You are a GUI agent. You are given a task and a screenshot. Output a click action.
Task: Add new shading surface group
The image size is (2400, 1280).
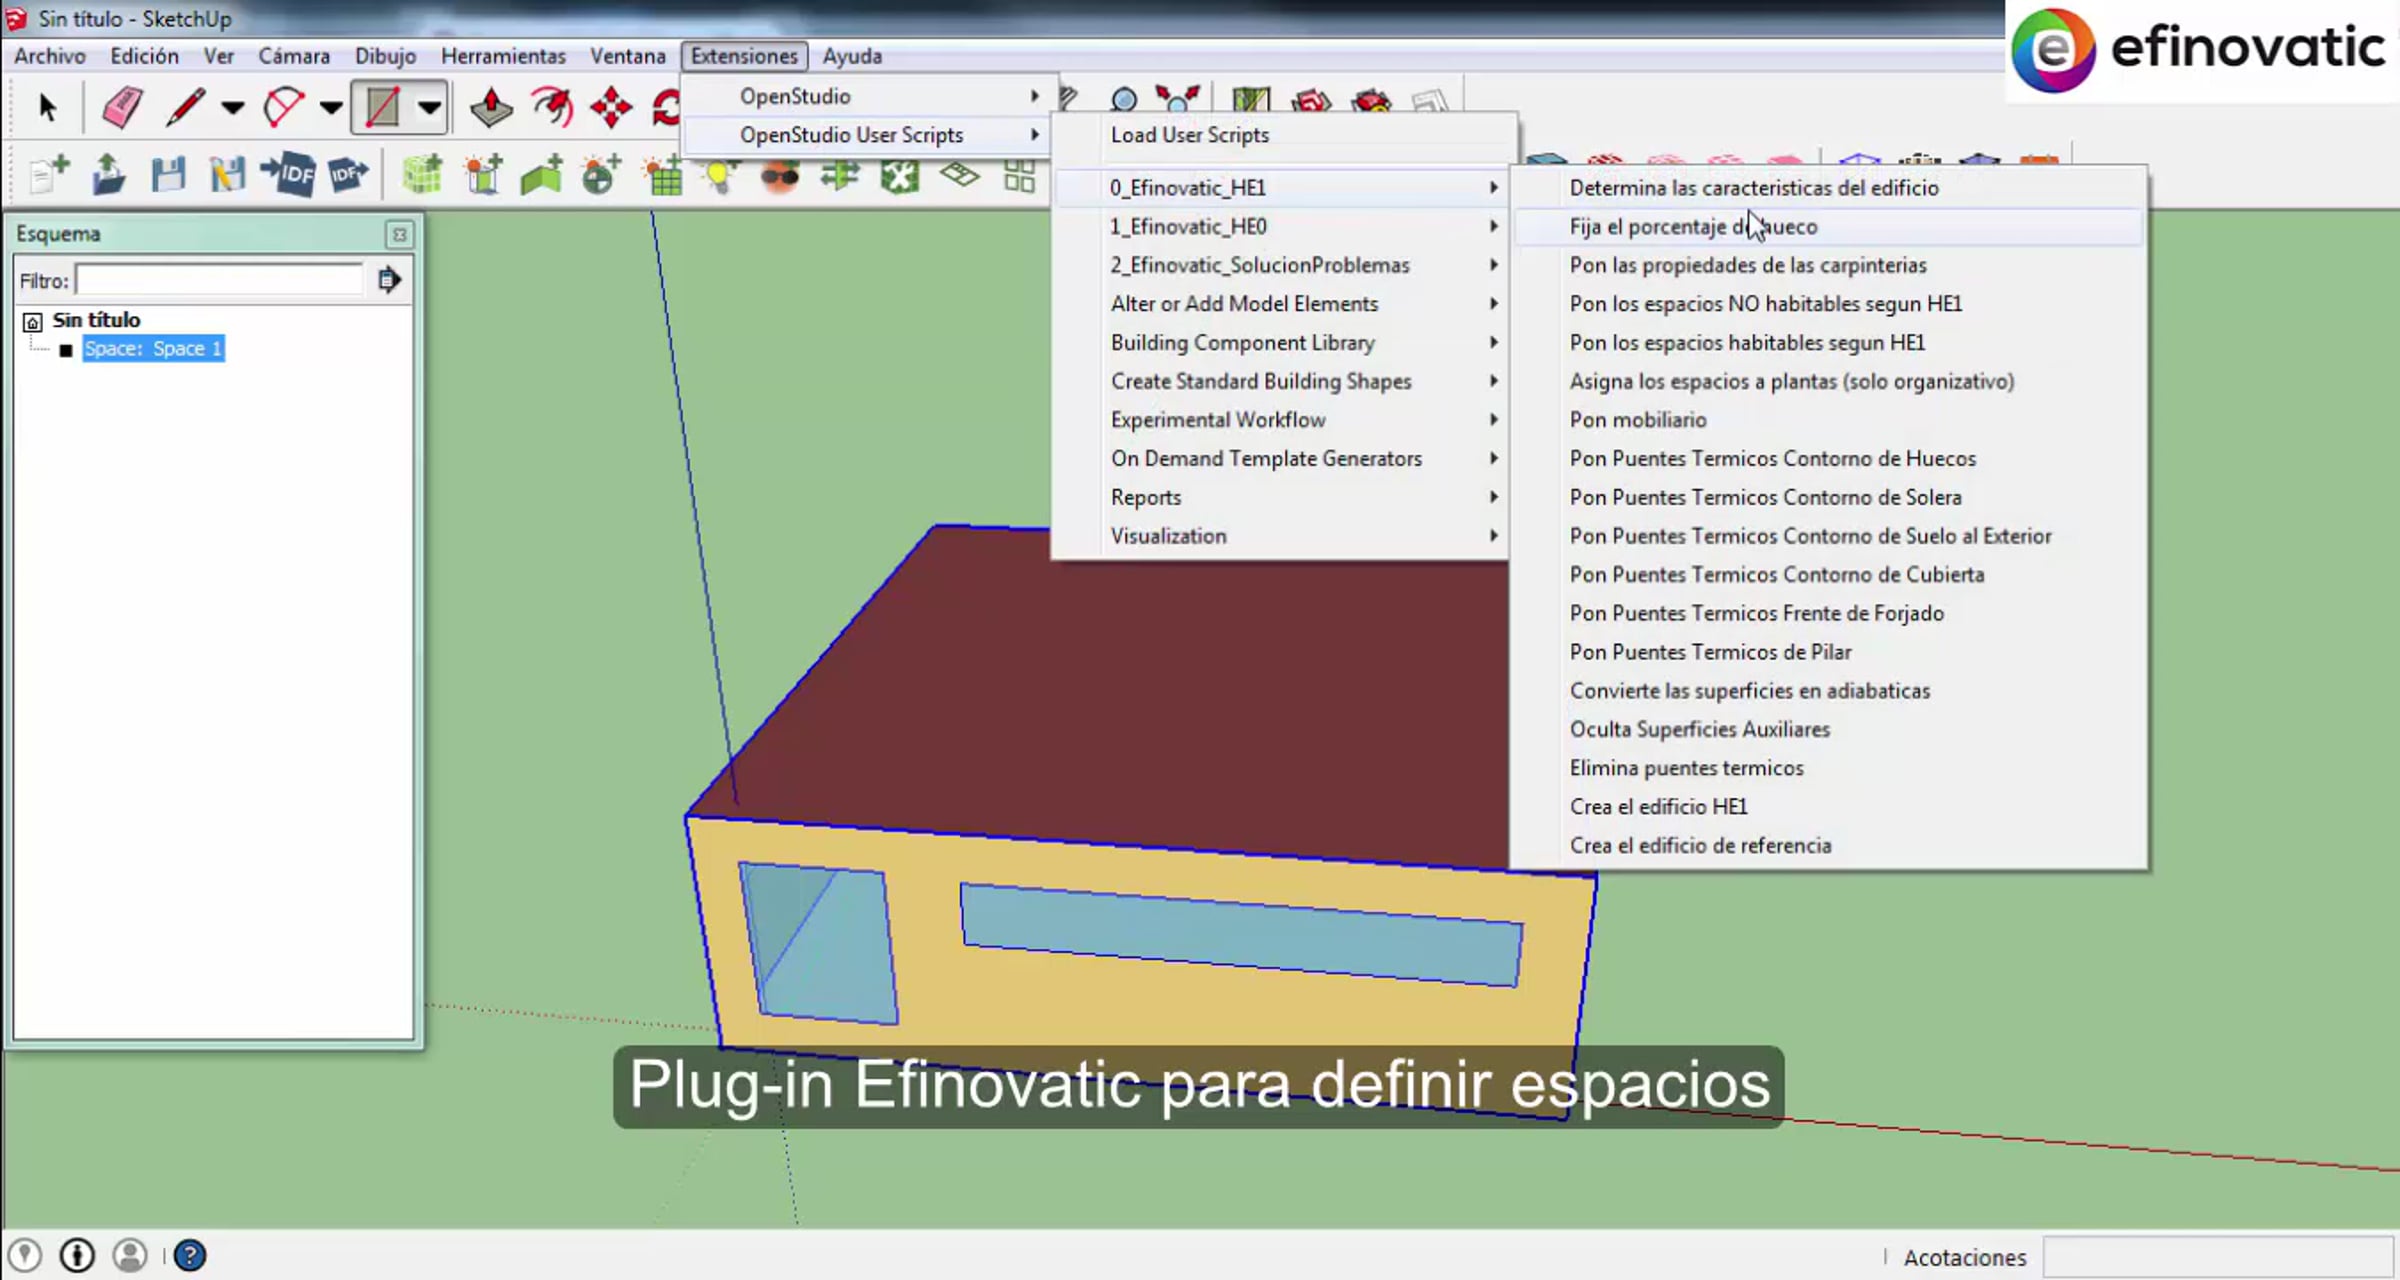pos(482,175)
